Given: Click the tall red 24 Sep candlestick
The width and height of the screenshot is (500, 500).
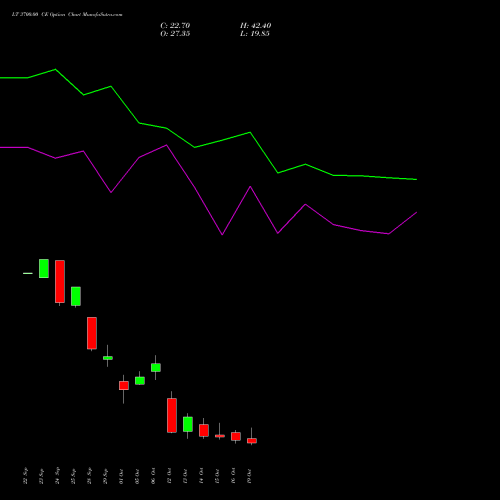Looking at the screenshot, I should 60,282.
